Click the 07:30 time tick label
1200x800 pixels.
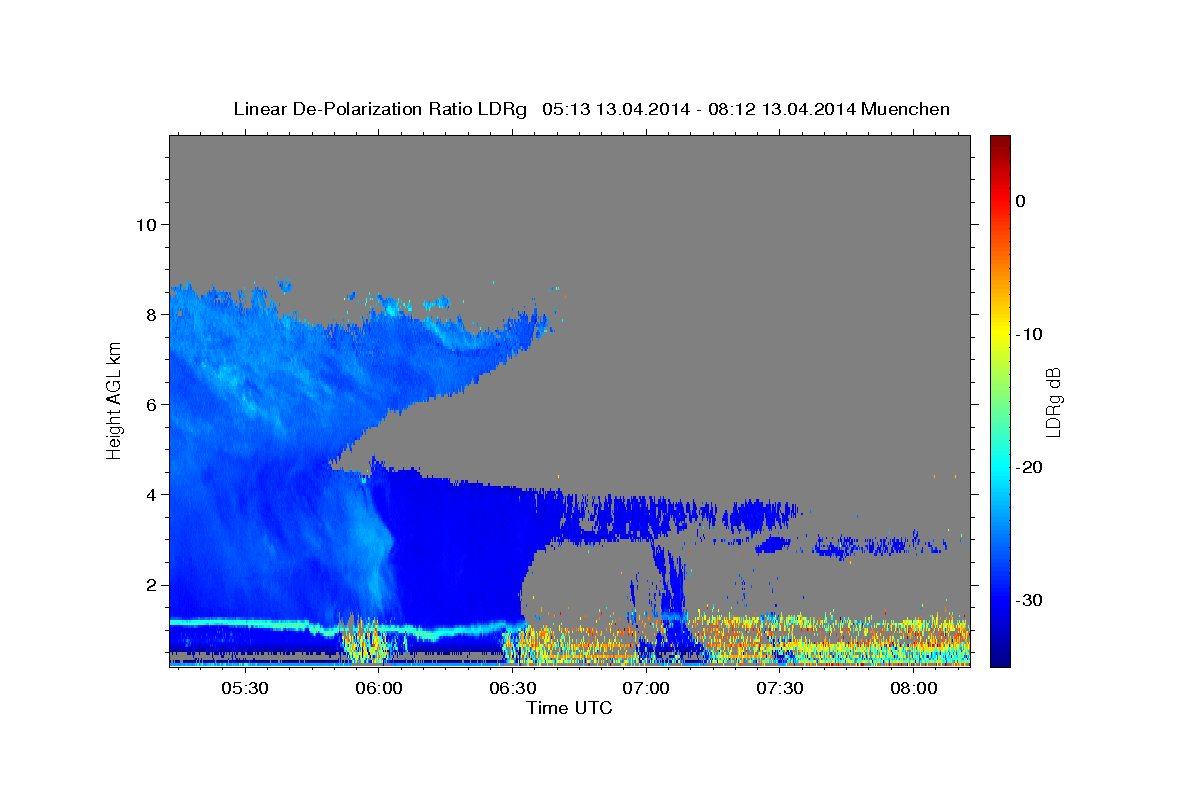pyautogui.click(x=780, y=689)
